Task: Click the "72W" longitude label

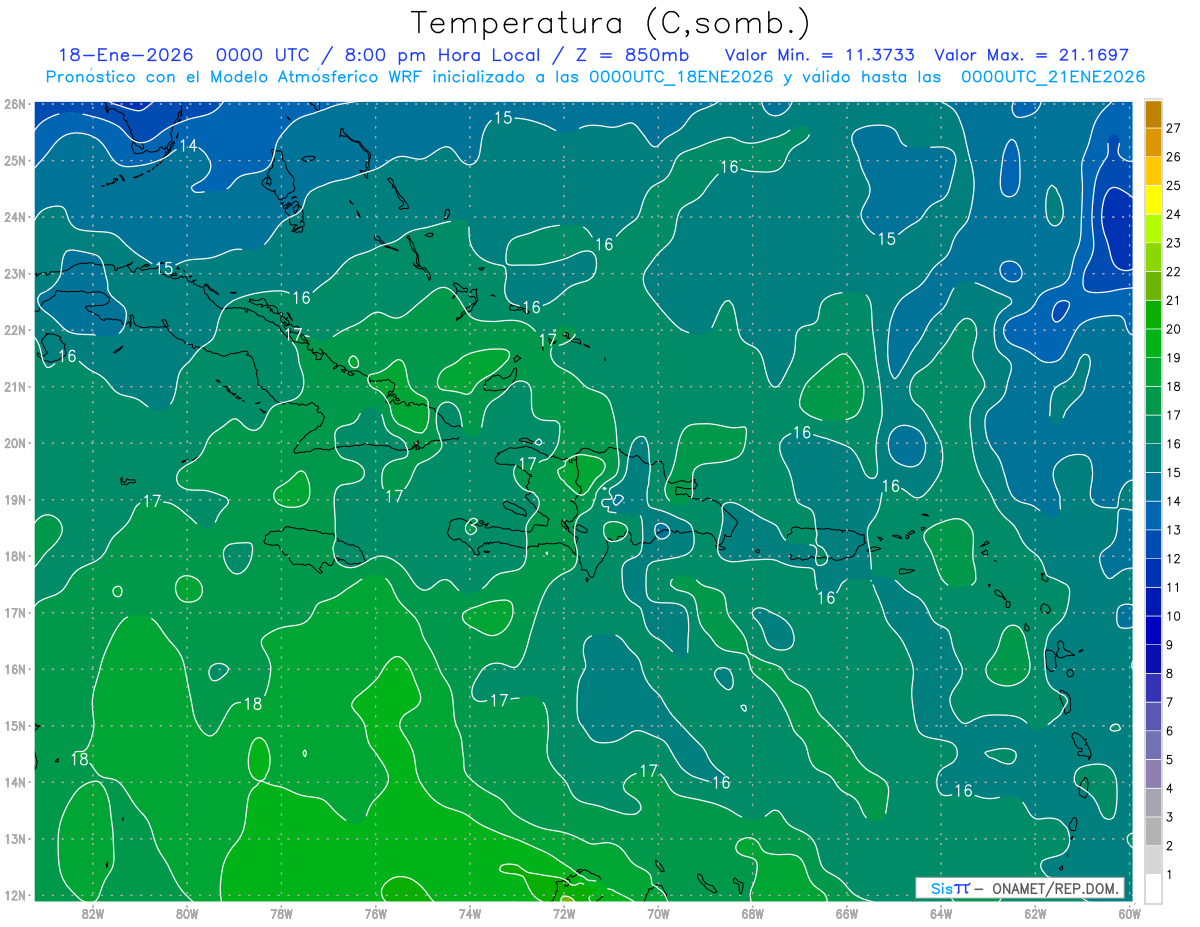Action: coord(564,913)
